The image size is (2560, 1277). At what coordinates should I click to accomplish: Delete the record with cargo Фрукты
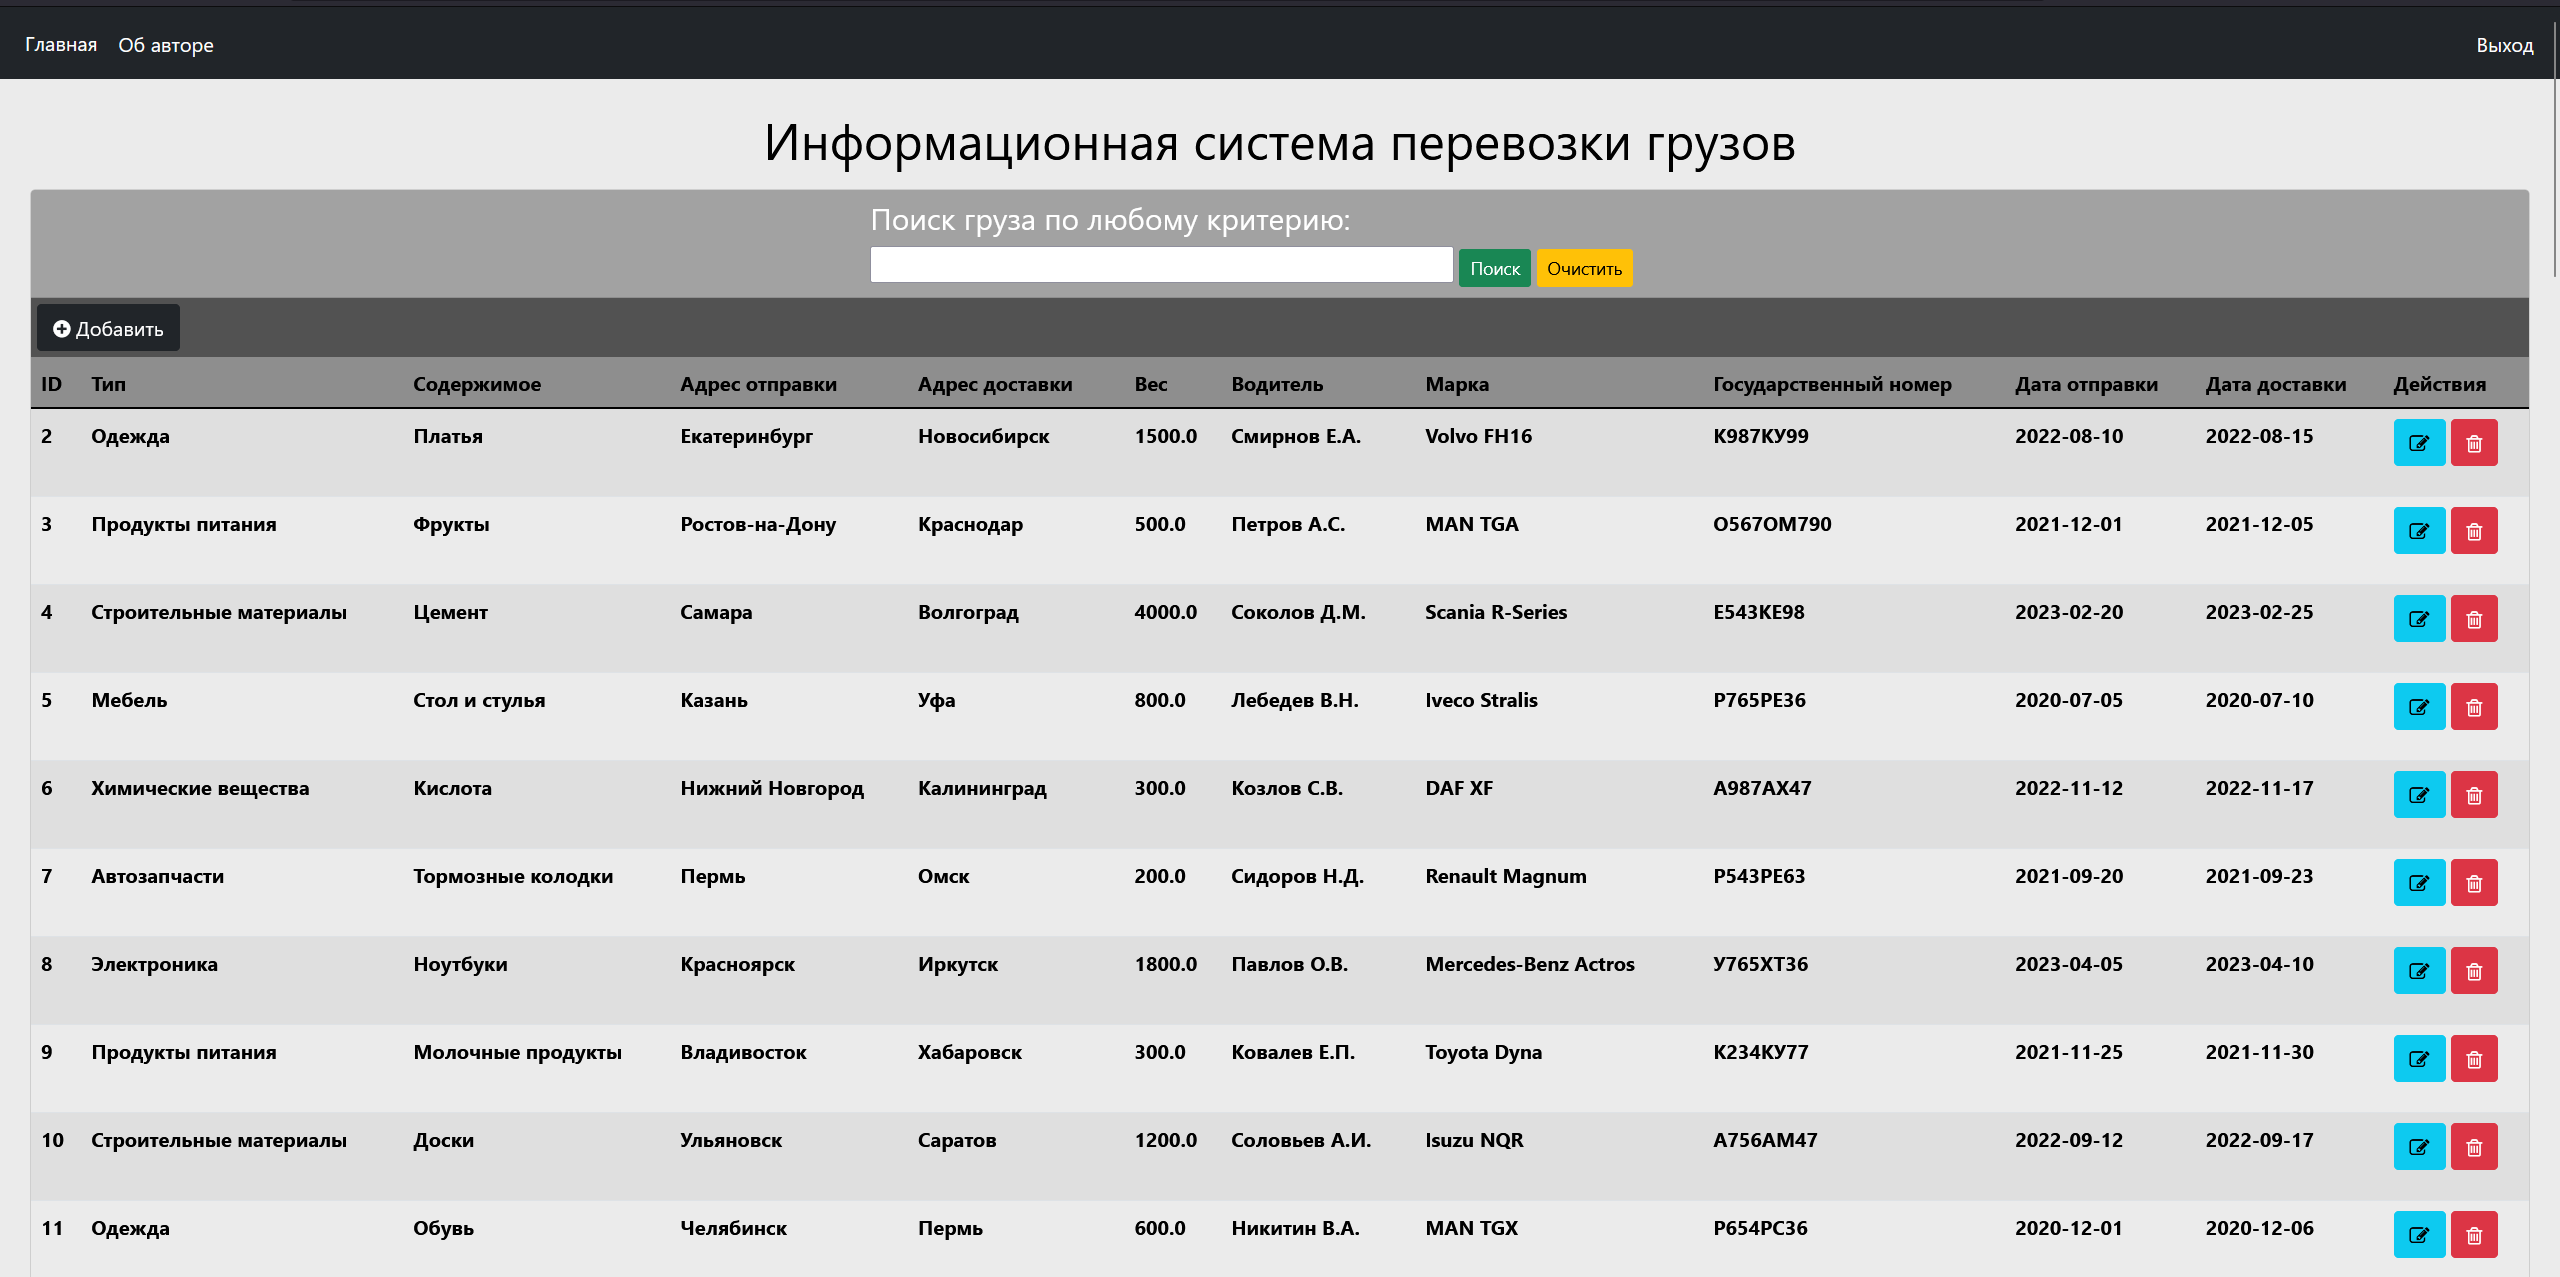[x=2475, y=530]
